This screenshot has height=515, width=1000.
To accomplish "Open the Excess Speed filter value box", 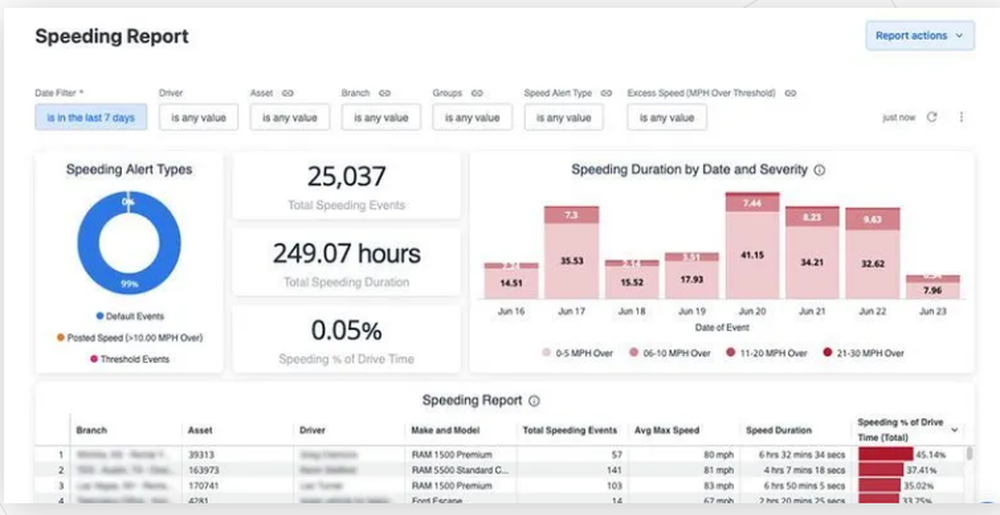I will click(x=666, y=117).
